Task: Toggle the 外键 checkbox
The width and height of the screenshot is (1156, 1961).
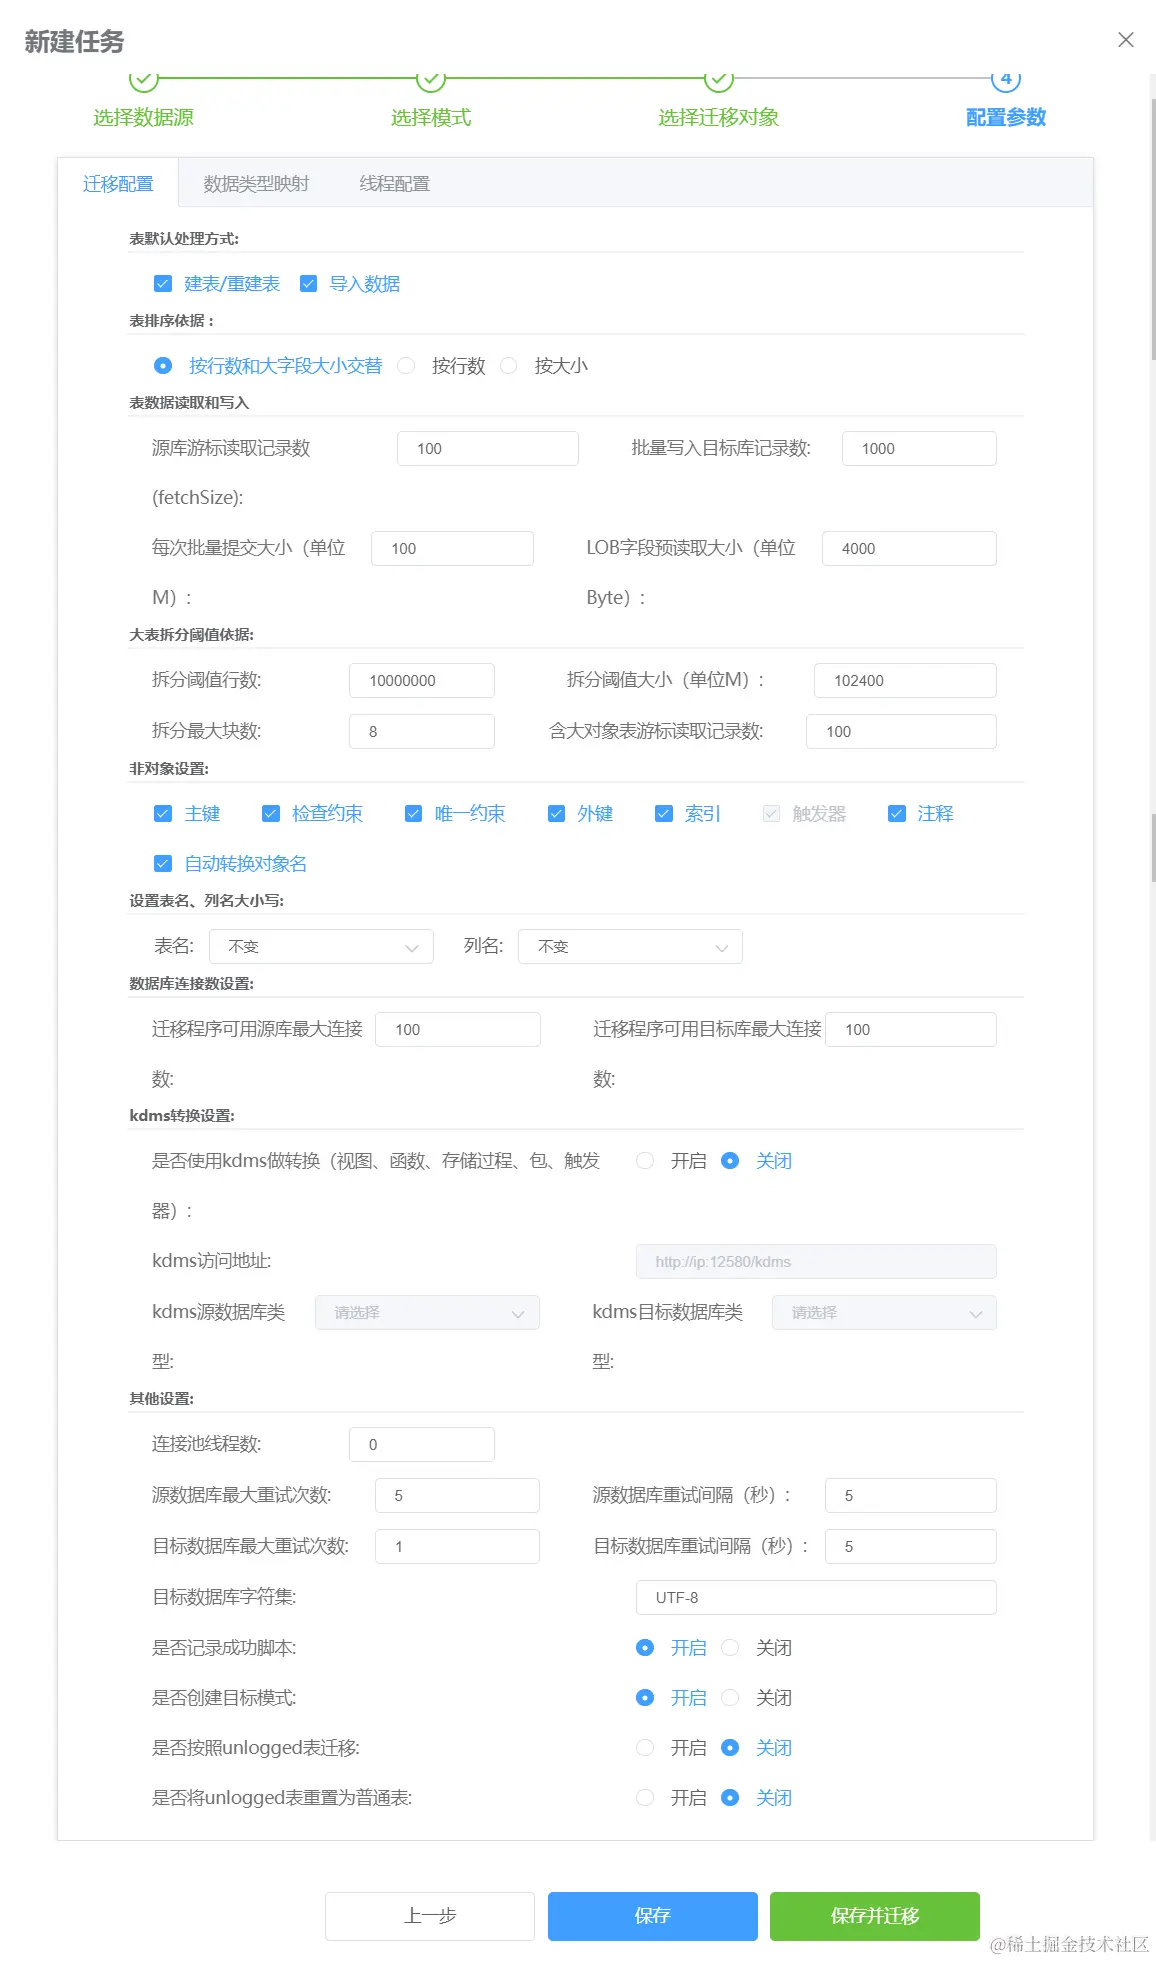Action: pyautogui.click(x=556, y=814)
